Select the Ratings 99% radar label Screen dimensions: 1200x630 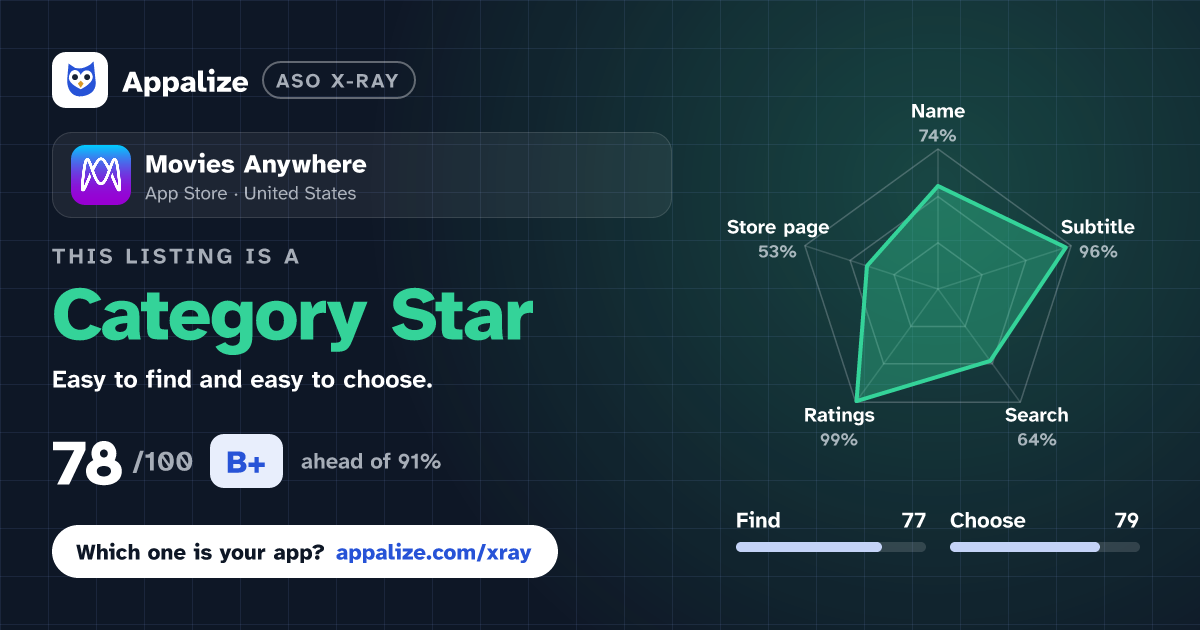click(x=839, y=427)
